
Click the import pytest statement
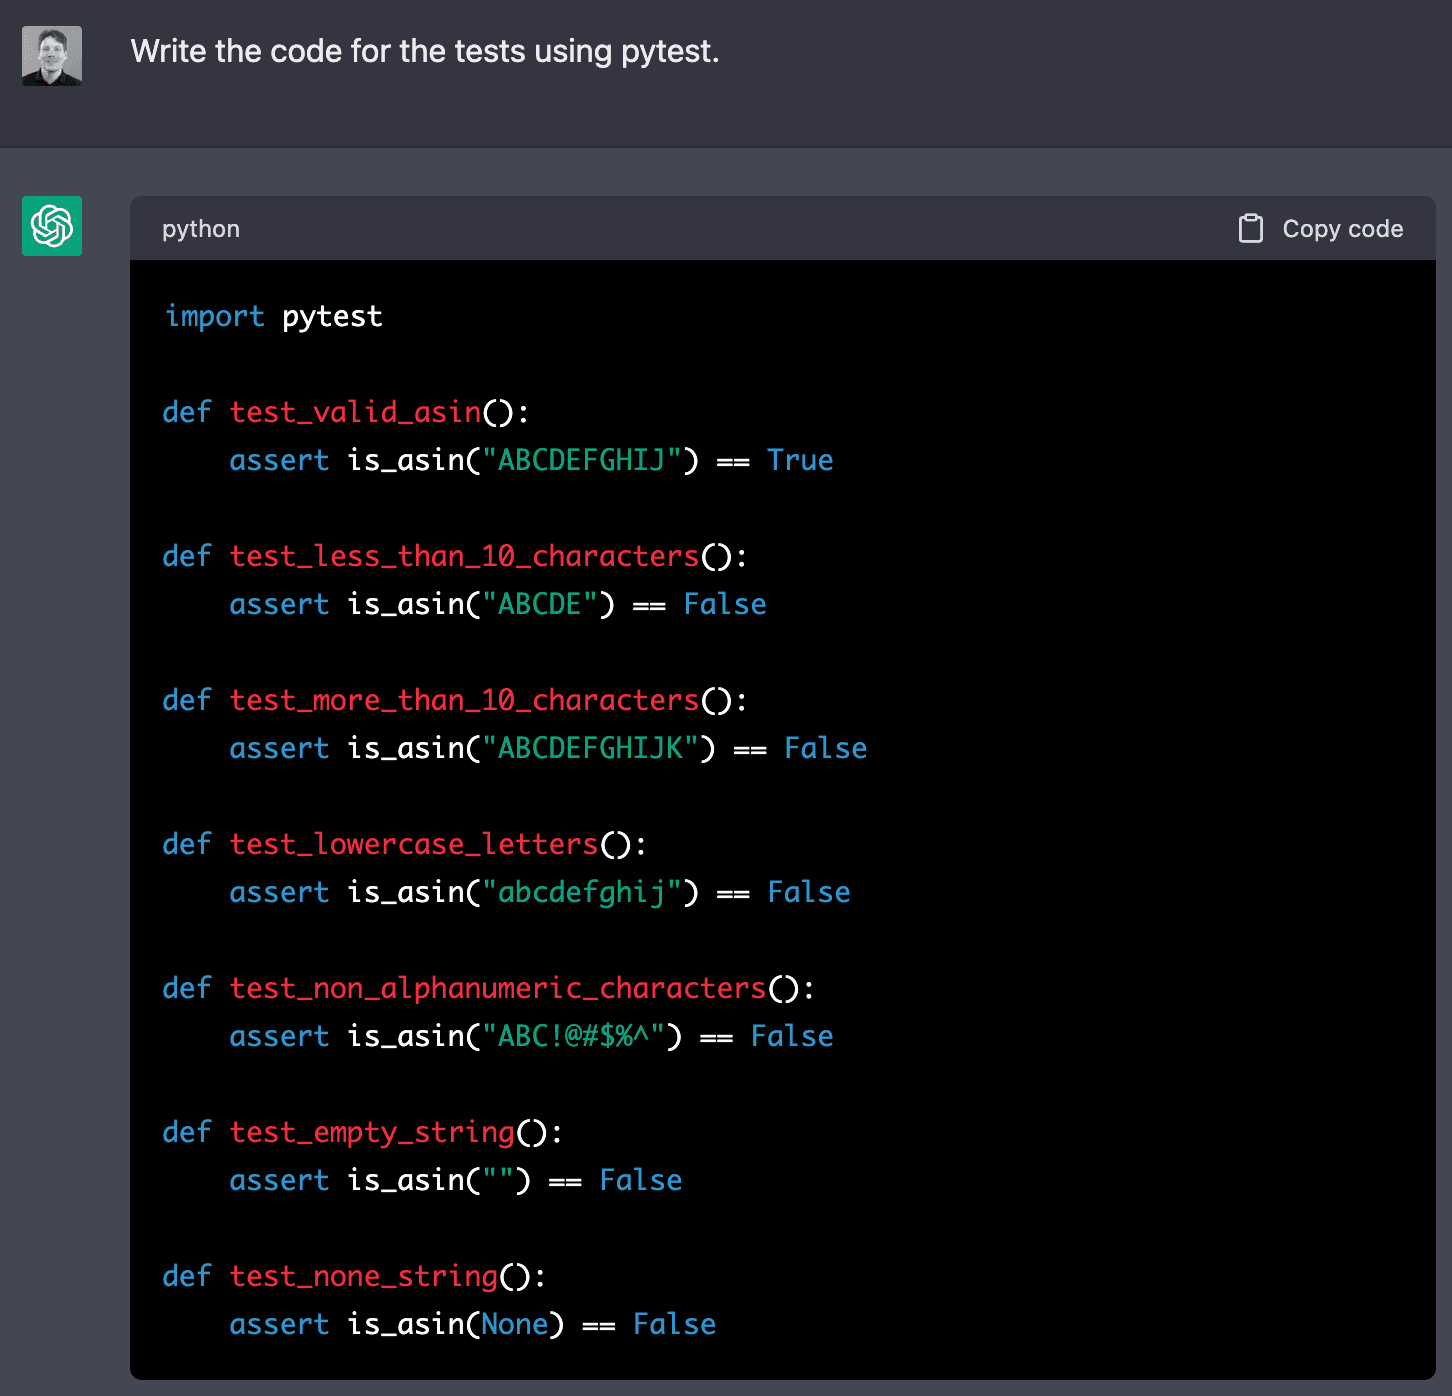pyautogui.click(x=273, y=316)
